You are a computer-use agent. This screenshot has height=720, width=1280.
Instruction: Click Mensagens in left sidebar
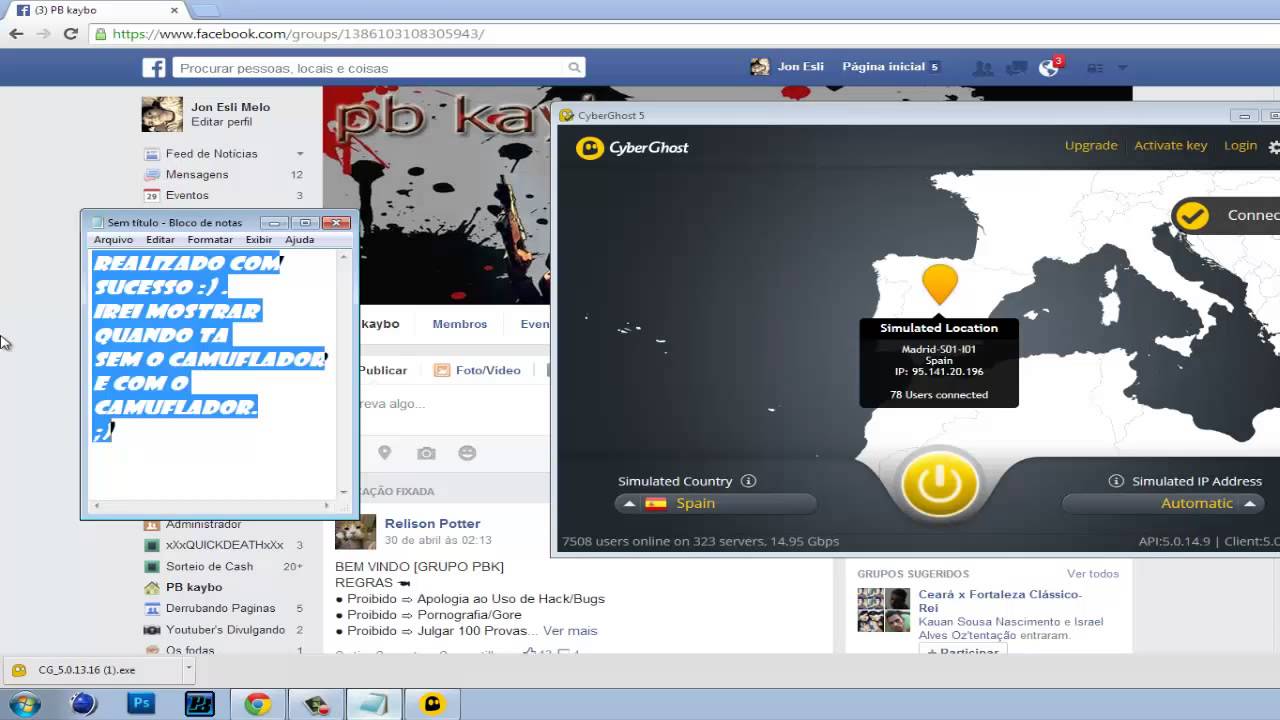tap(197, 175)
